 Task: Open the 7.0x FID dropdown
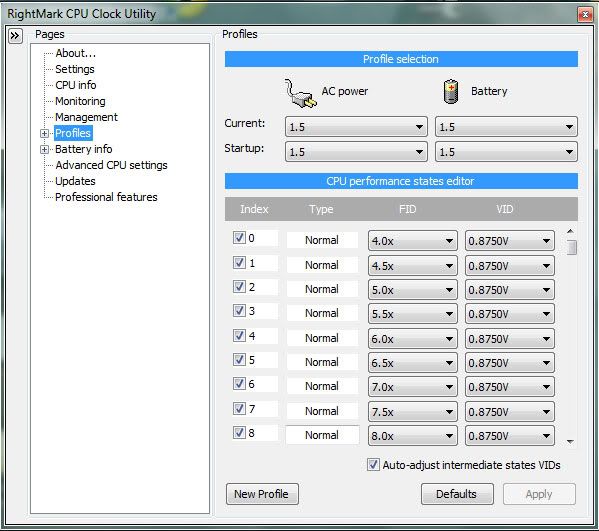point(413,387)
